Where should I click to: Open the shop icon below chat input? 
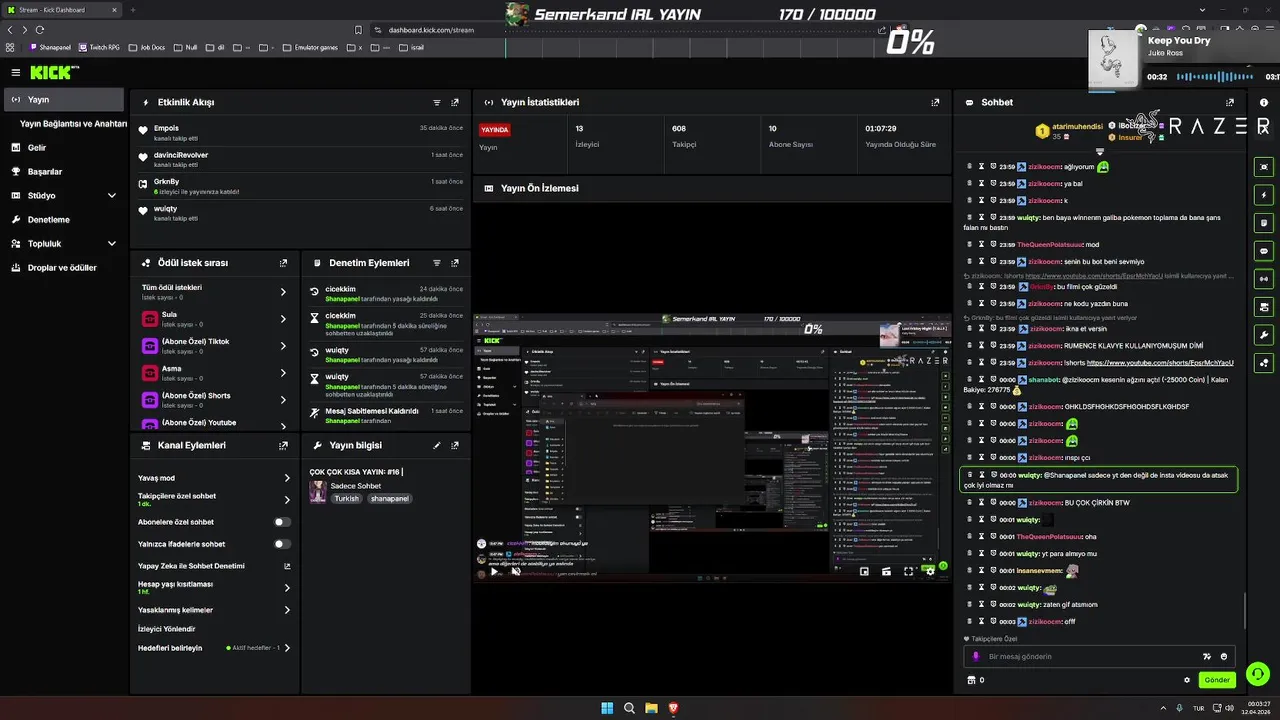970,680
